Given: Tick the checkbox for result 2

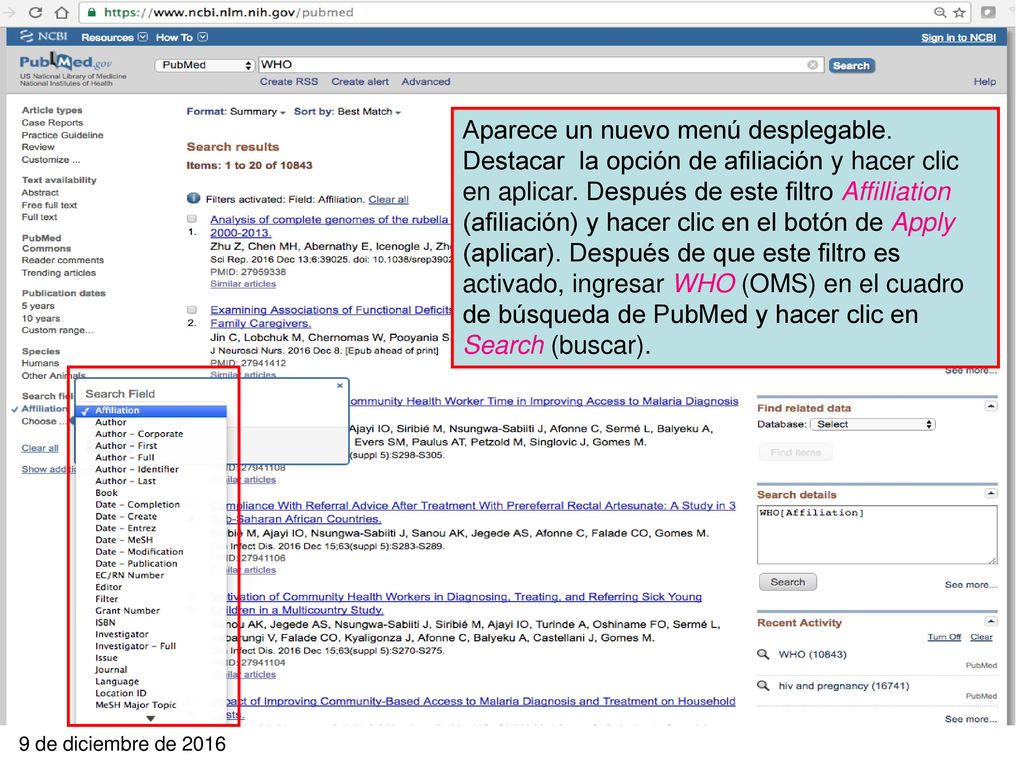Looking at the screenshot, I should (x=192, y=310).
